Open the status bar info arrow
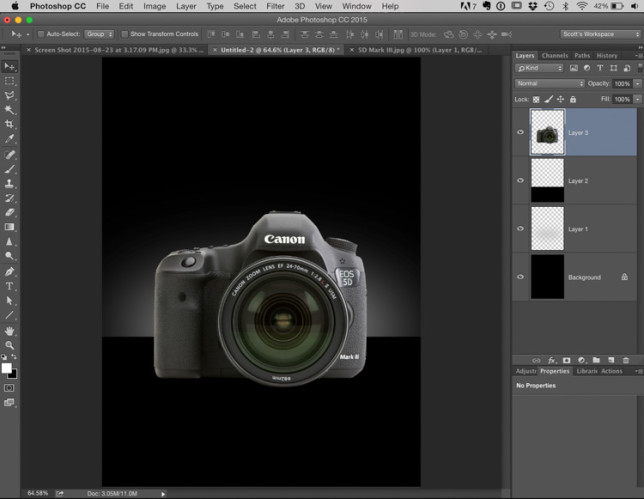The width and height of the screenshot is (644, 499). [x=163, y=494]
